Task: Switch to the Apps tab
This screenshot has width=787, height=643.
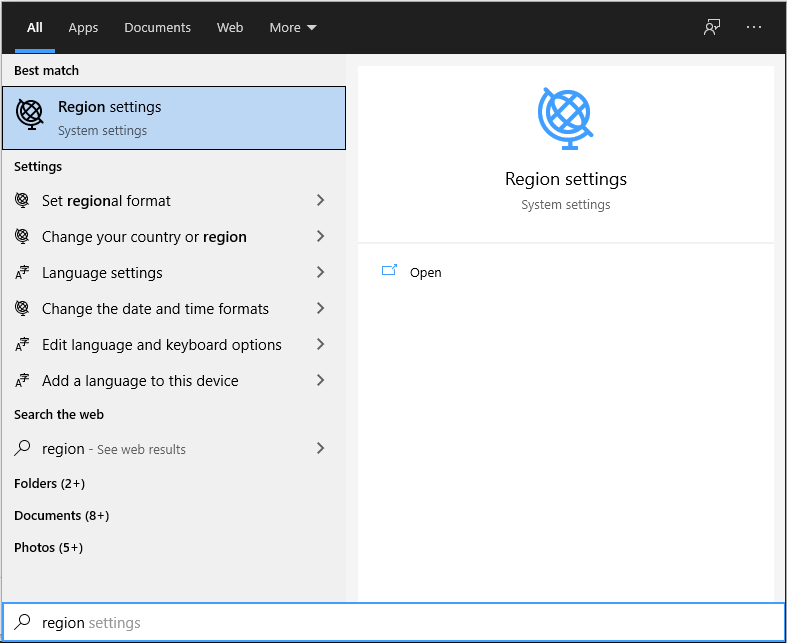Action: pos(83,28)
